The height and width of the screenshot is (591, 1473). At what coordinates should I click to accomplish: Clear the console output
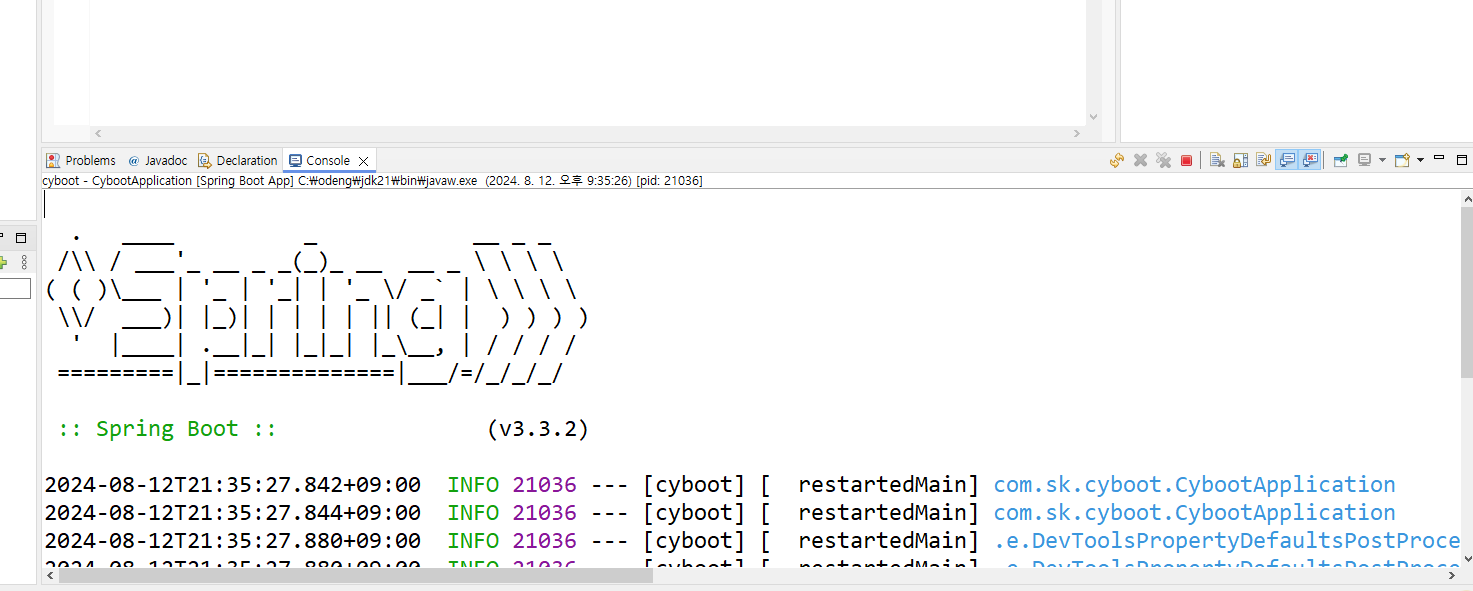[1217, 160]
